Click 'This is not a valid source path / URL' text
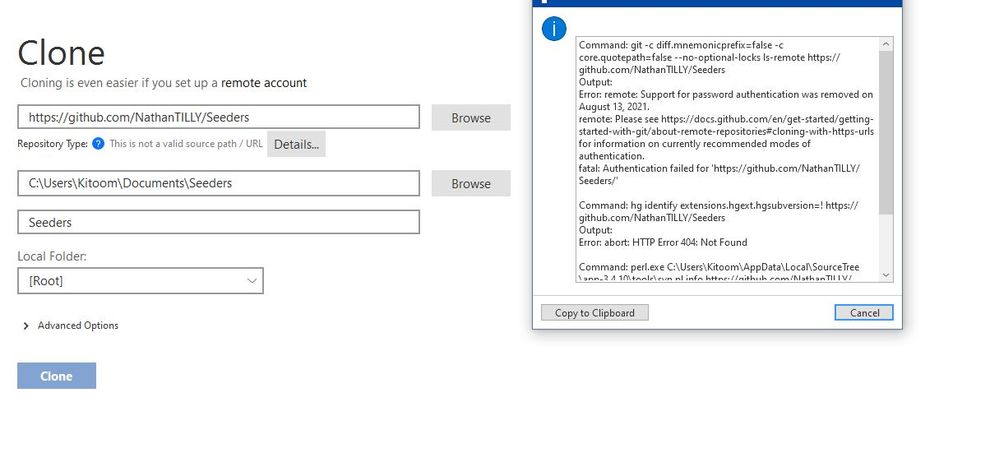Viewport: 999px width, 466px height. tap(186, 143)
